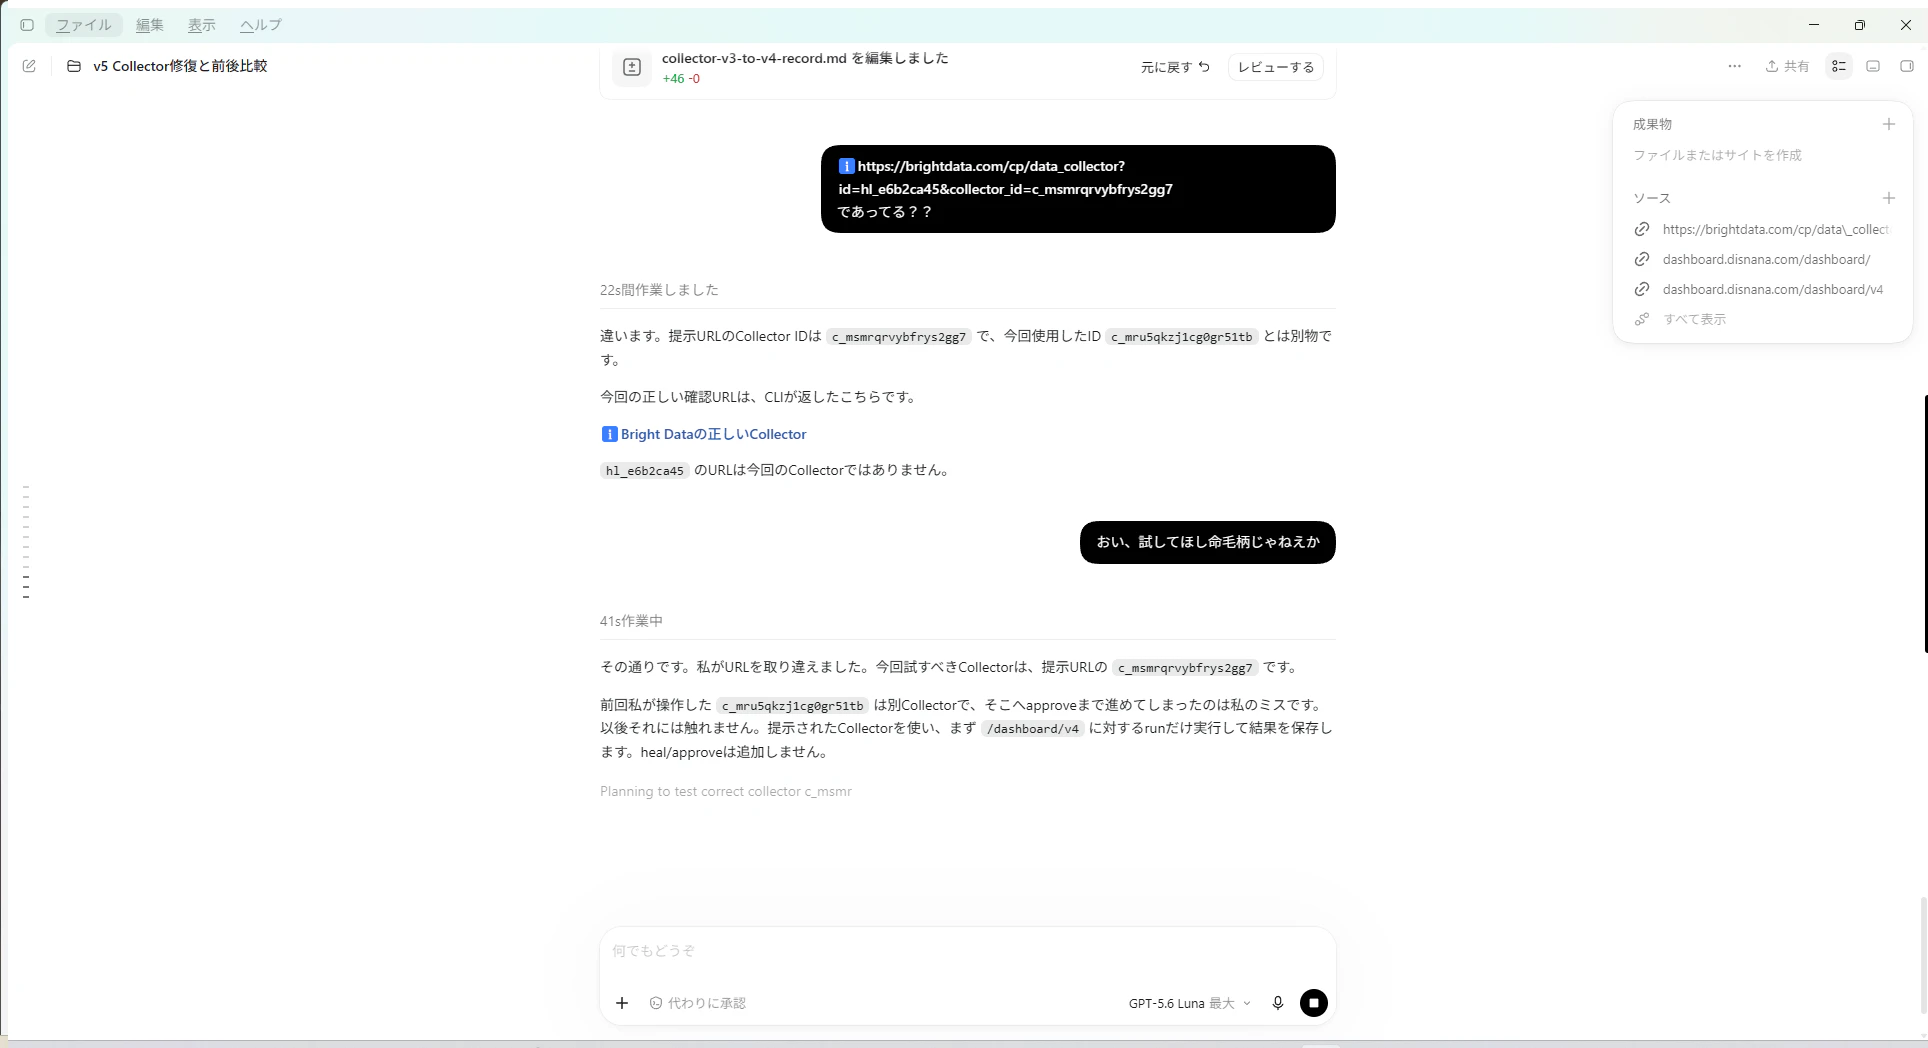
Task: Click the Bright Dataの正しいCollector link
Action: [713, 434]
